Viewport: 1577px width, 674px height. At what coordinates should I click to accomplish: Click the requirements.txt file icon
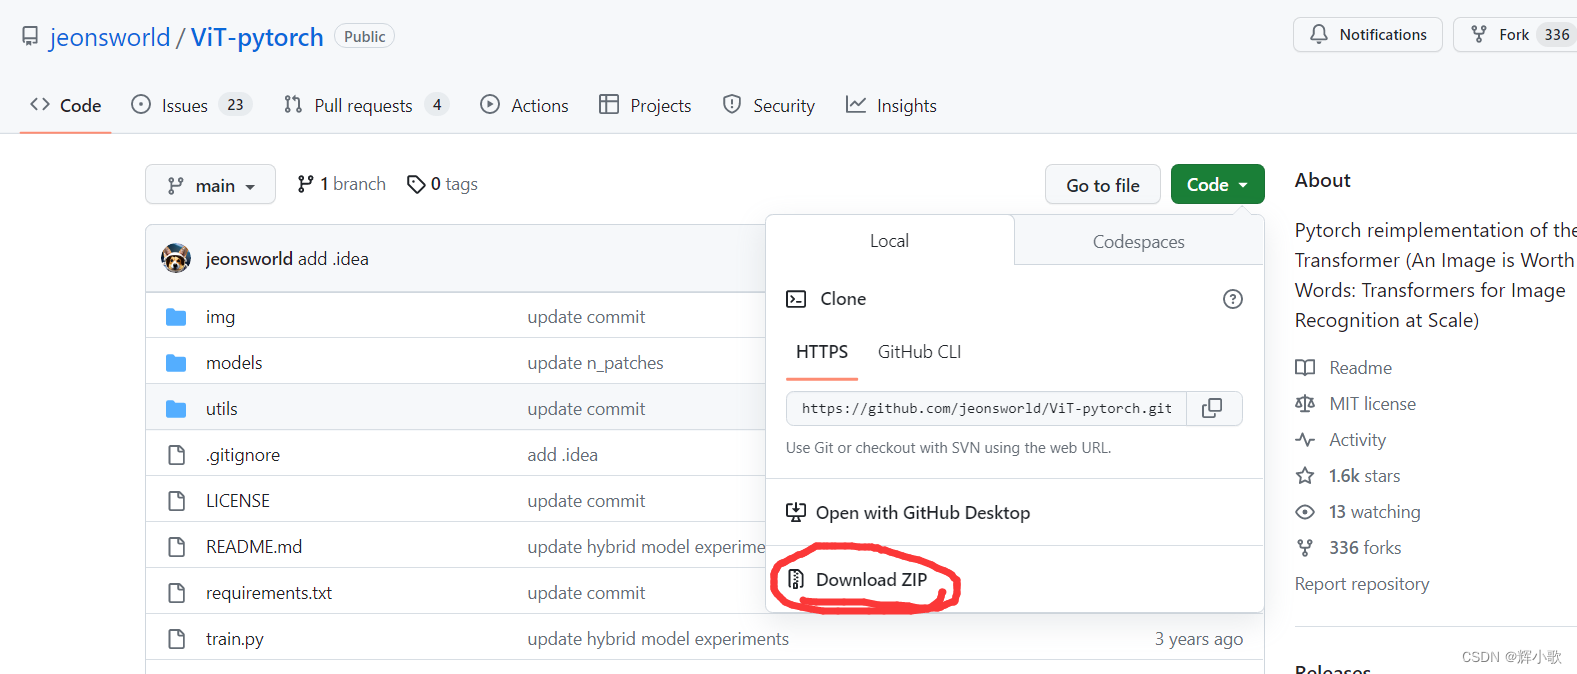(177, 593)
